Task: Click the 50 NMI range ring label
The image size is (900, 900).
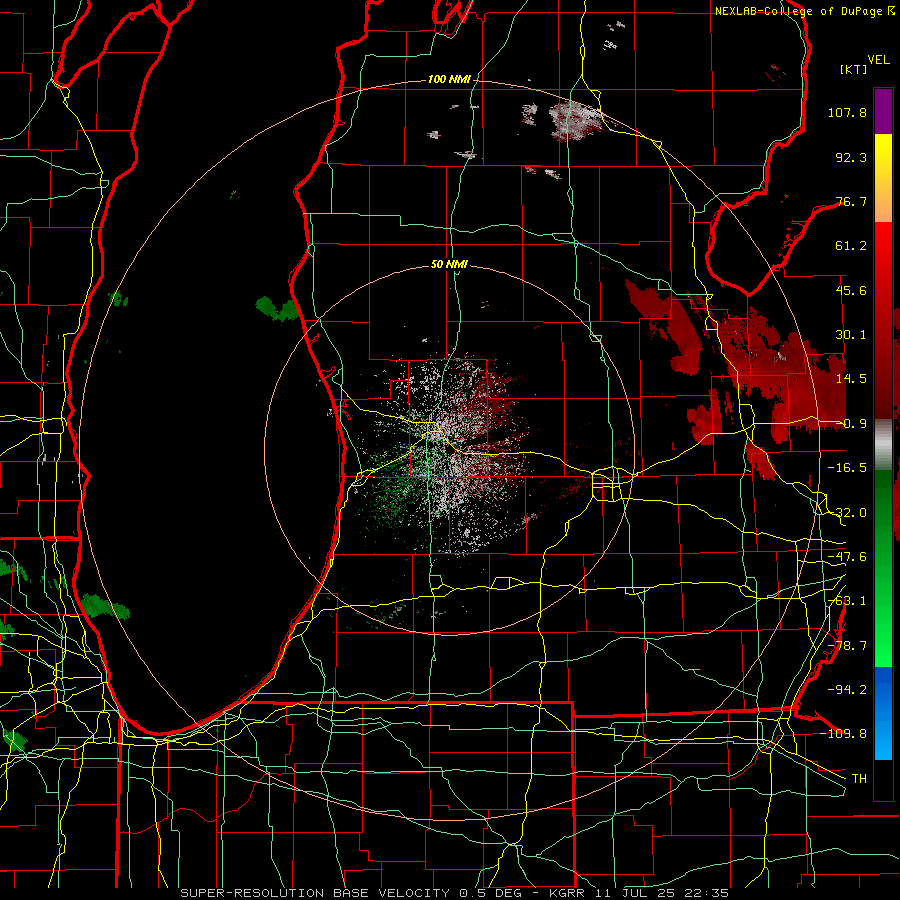Action: pos(449,265)
